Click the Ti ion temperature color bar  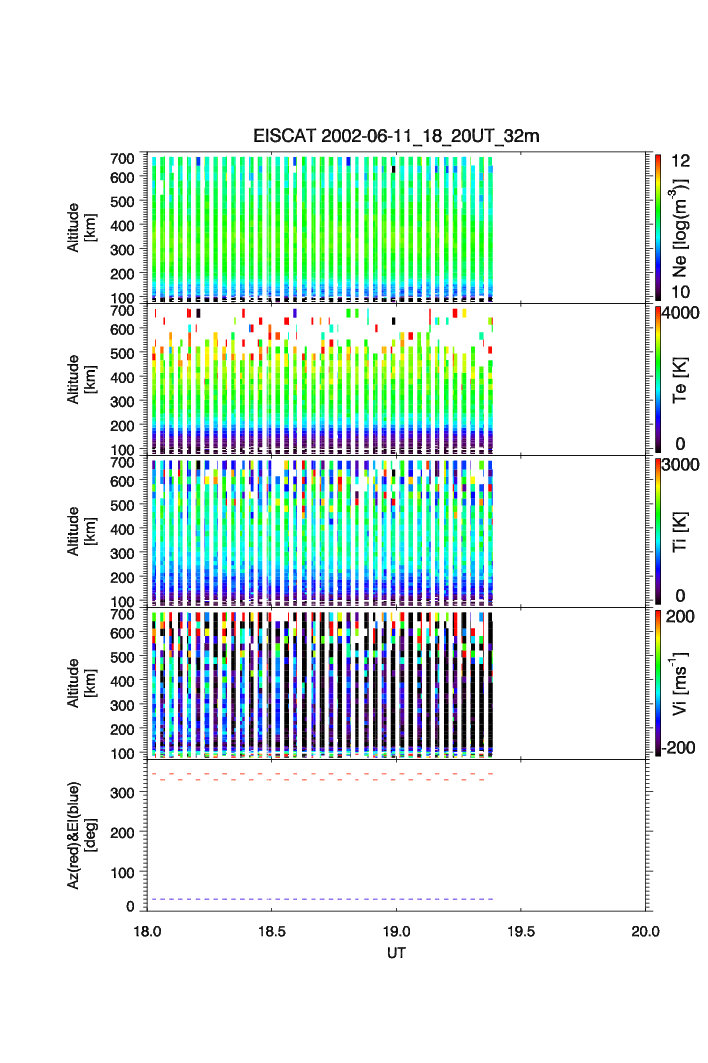click(x=658, y=531)
